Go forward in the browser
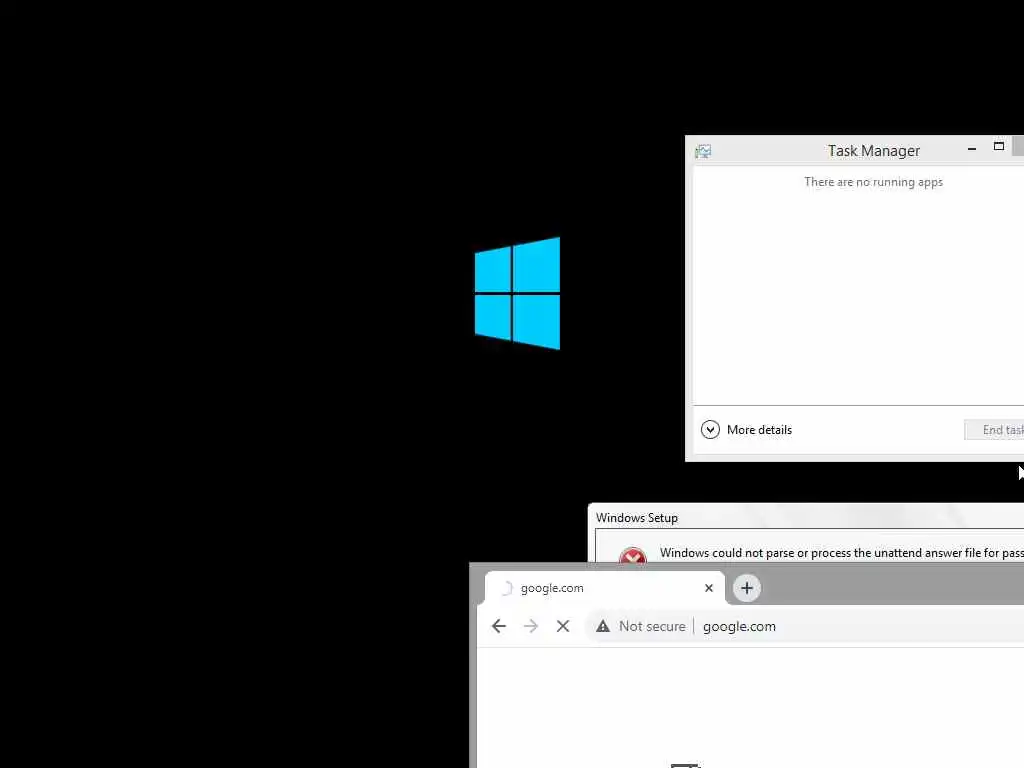The width and height of the screenshot is (1024, 768). [x=531, y=626]
